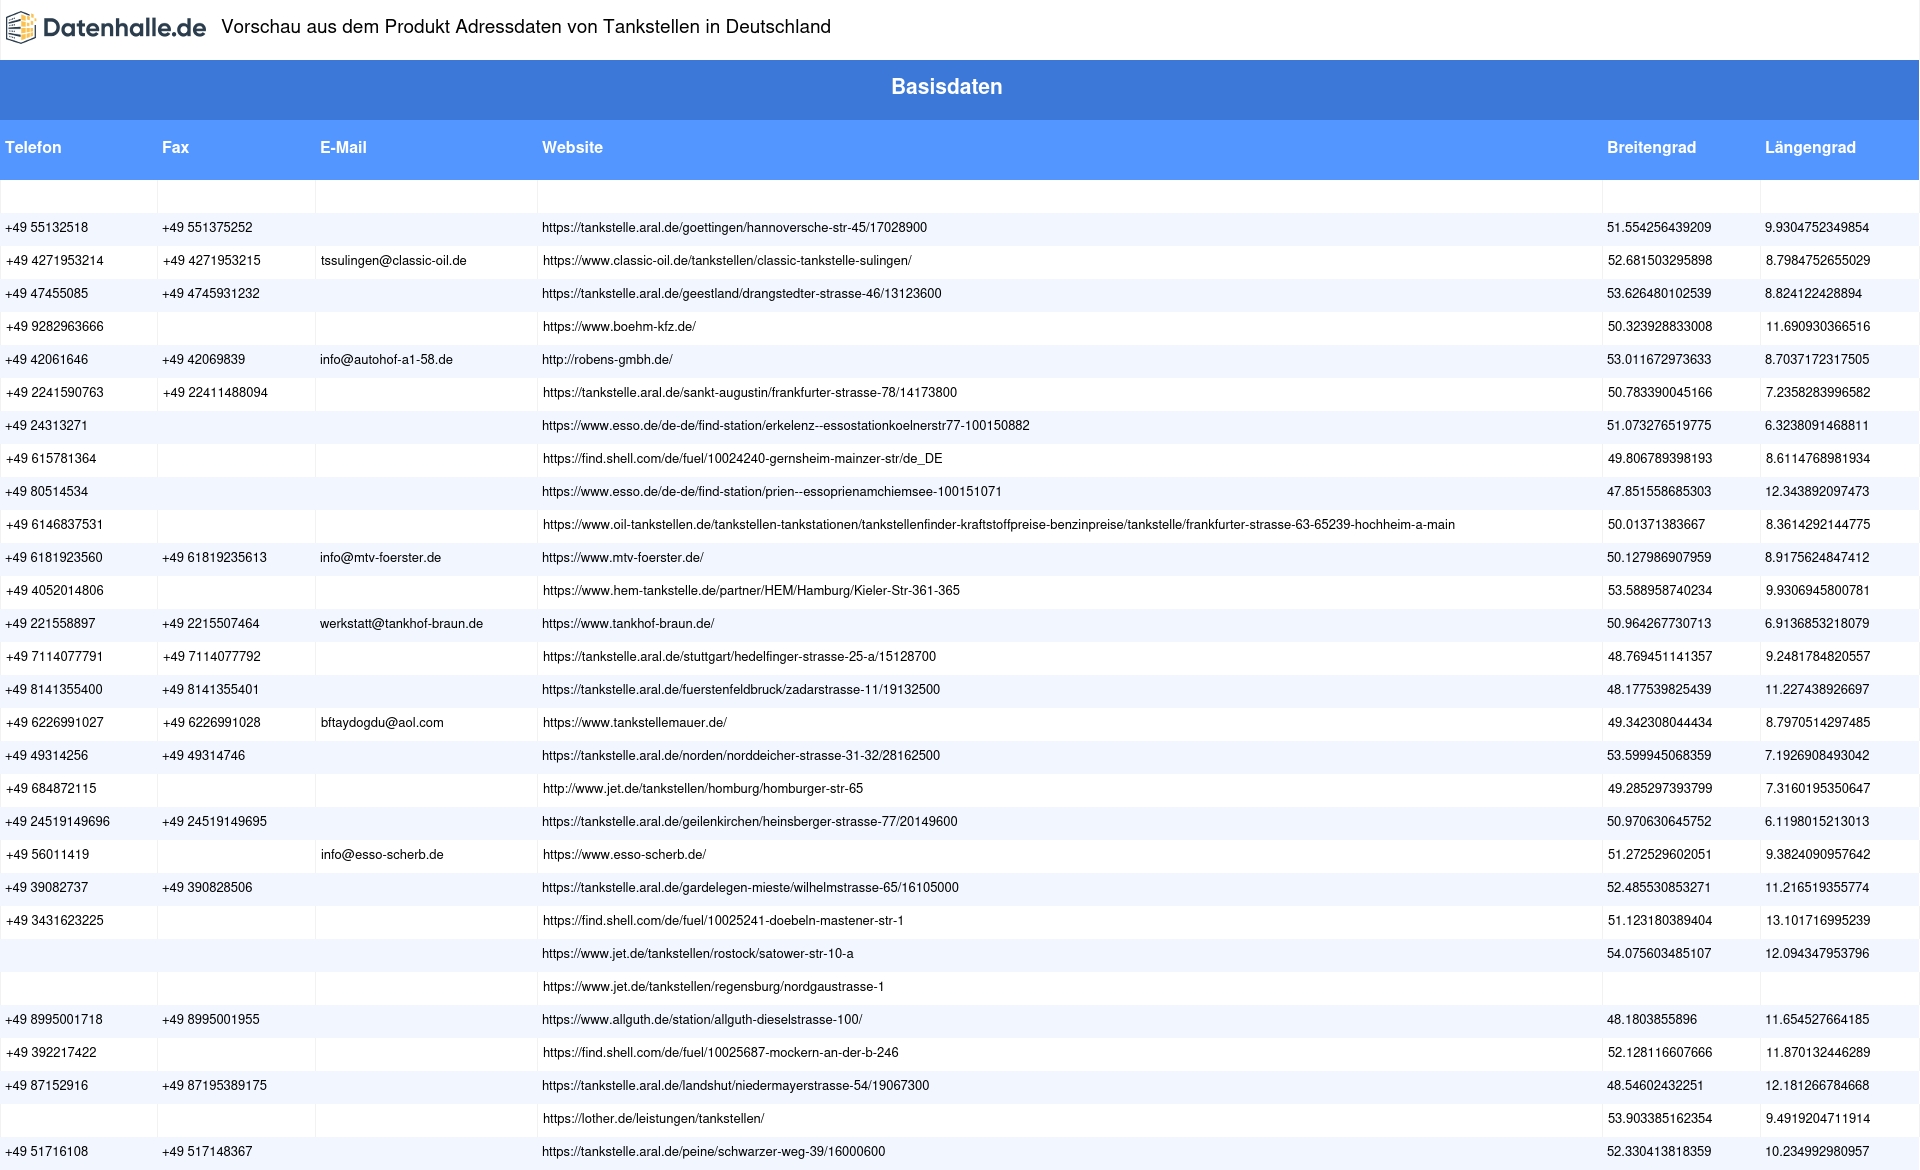Open the Aral Fürstenfeldbruck Zadarstrasse link
This screenshot has width=1920, height=1170.
point(741,690)
